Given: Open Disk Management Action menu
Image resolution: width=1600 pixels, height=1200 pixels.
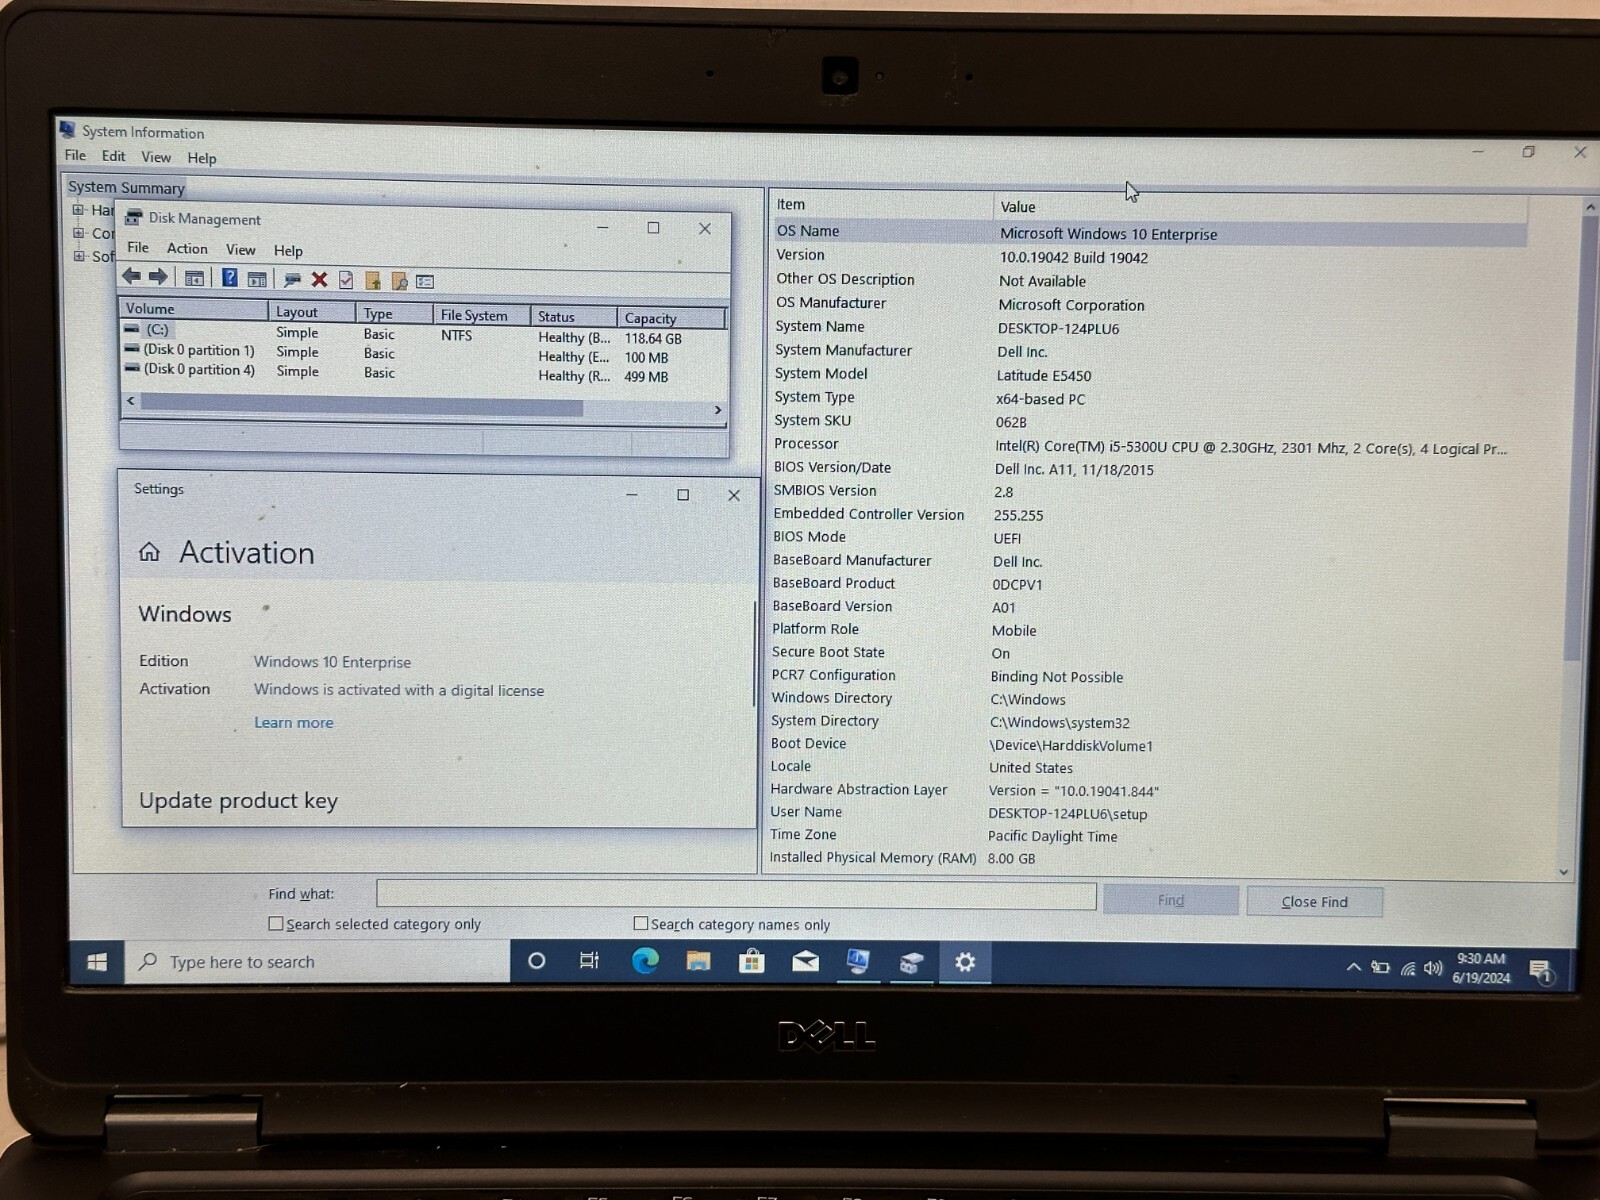Looking at the screenshot, I should coord(187,248).
